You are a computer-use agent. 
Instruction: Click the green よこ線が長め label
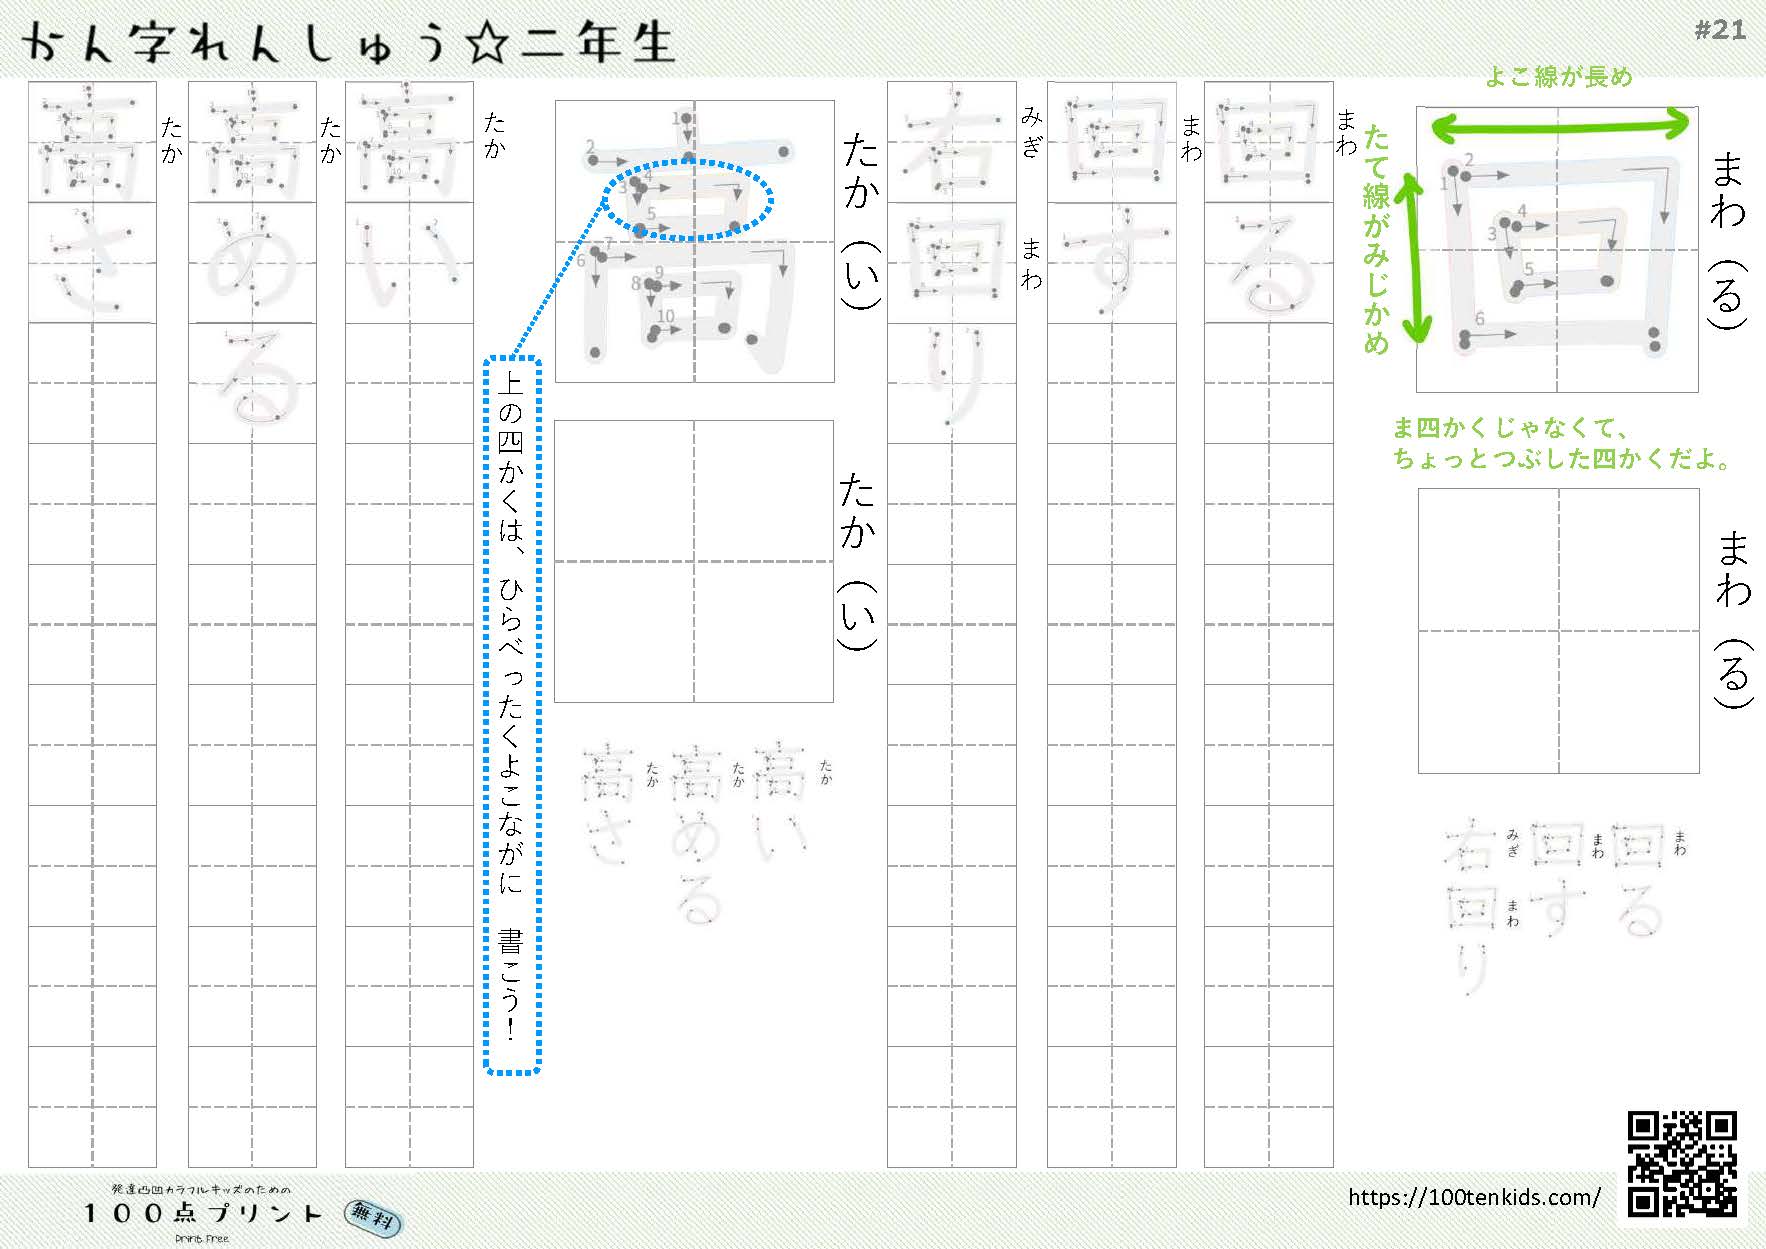coord(1557,77)
